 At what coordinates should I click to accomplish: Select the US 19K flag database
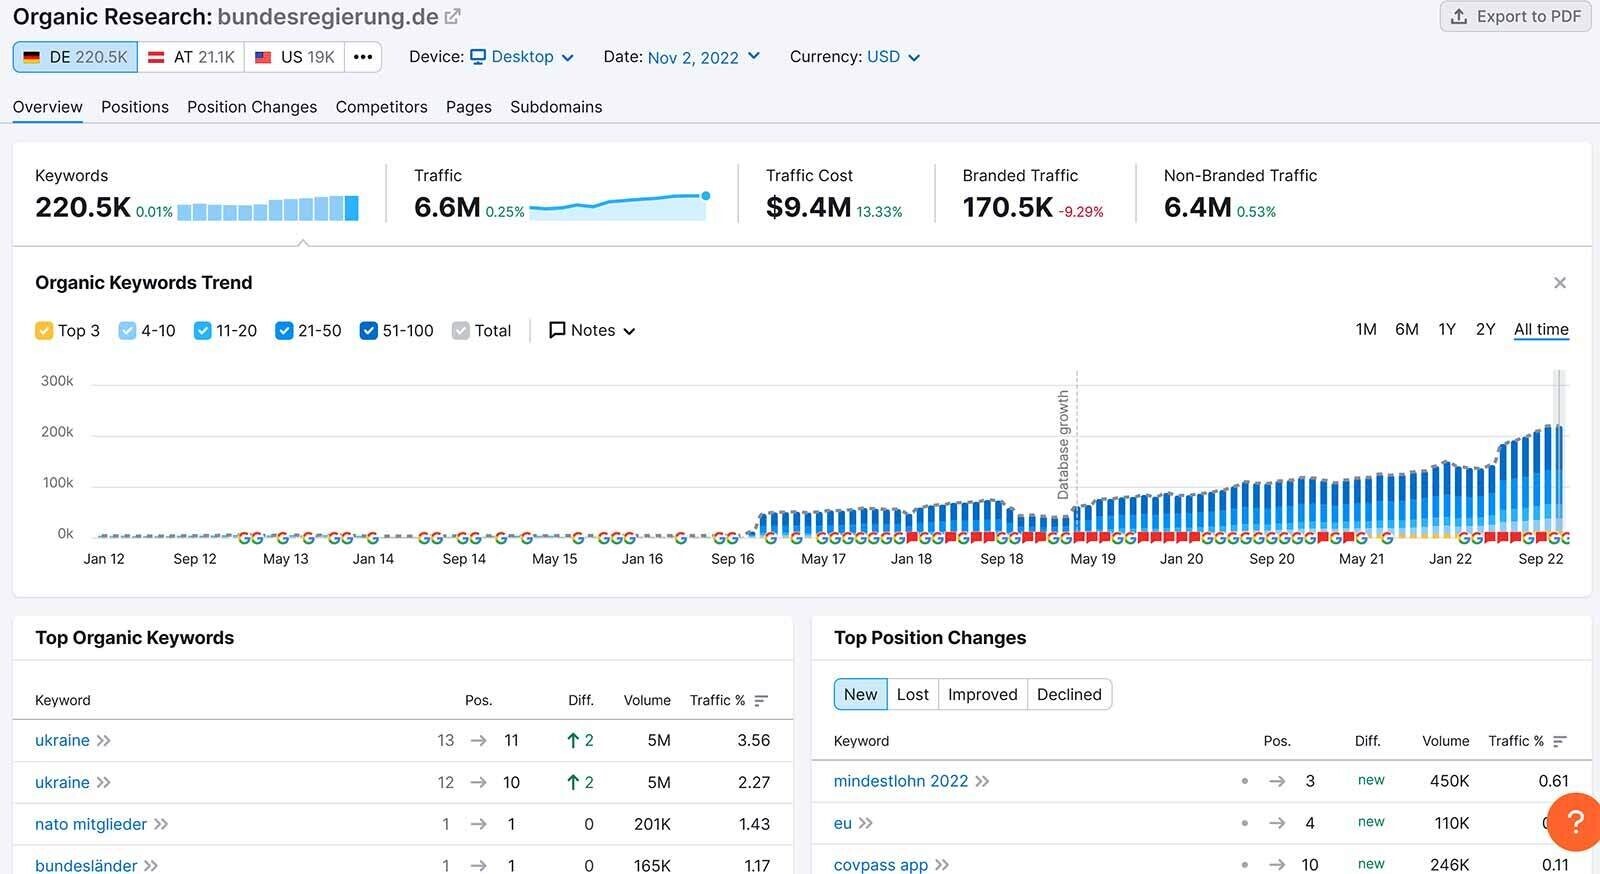[x=295, y=57]
